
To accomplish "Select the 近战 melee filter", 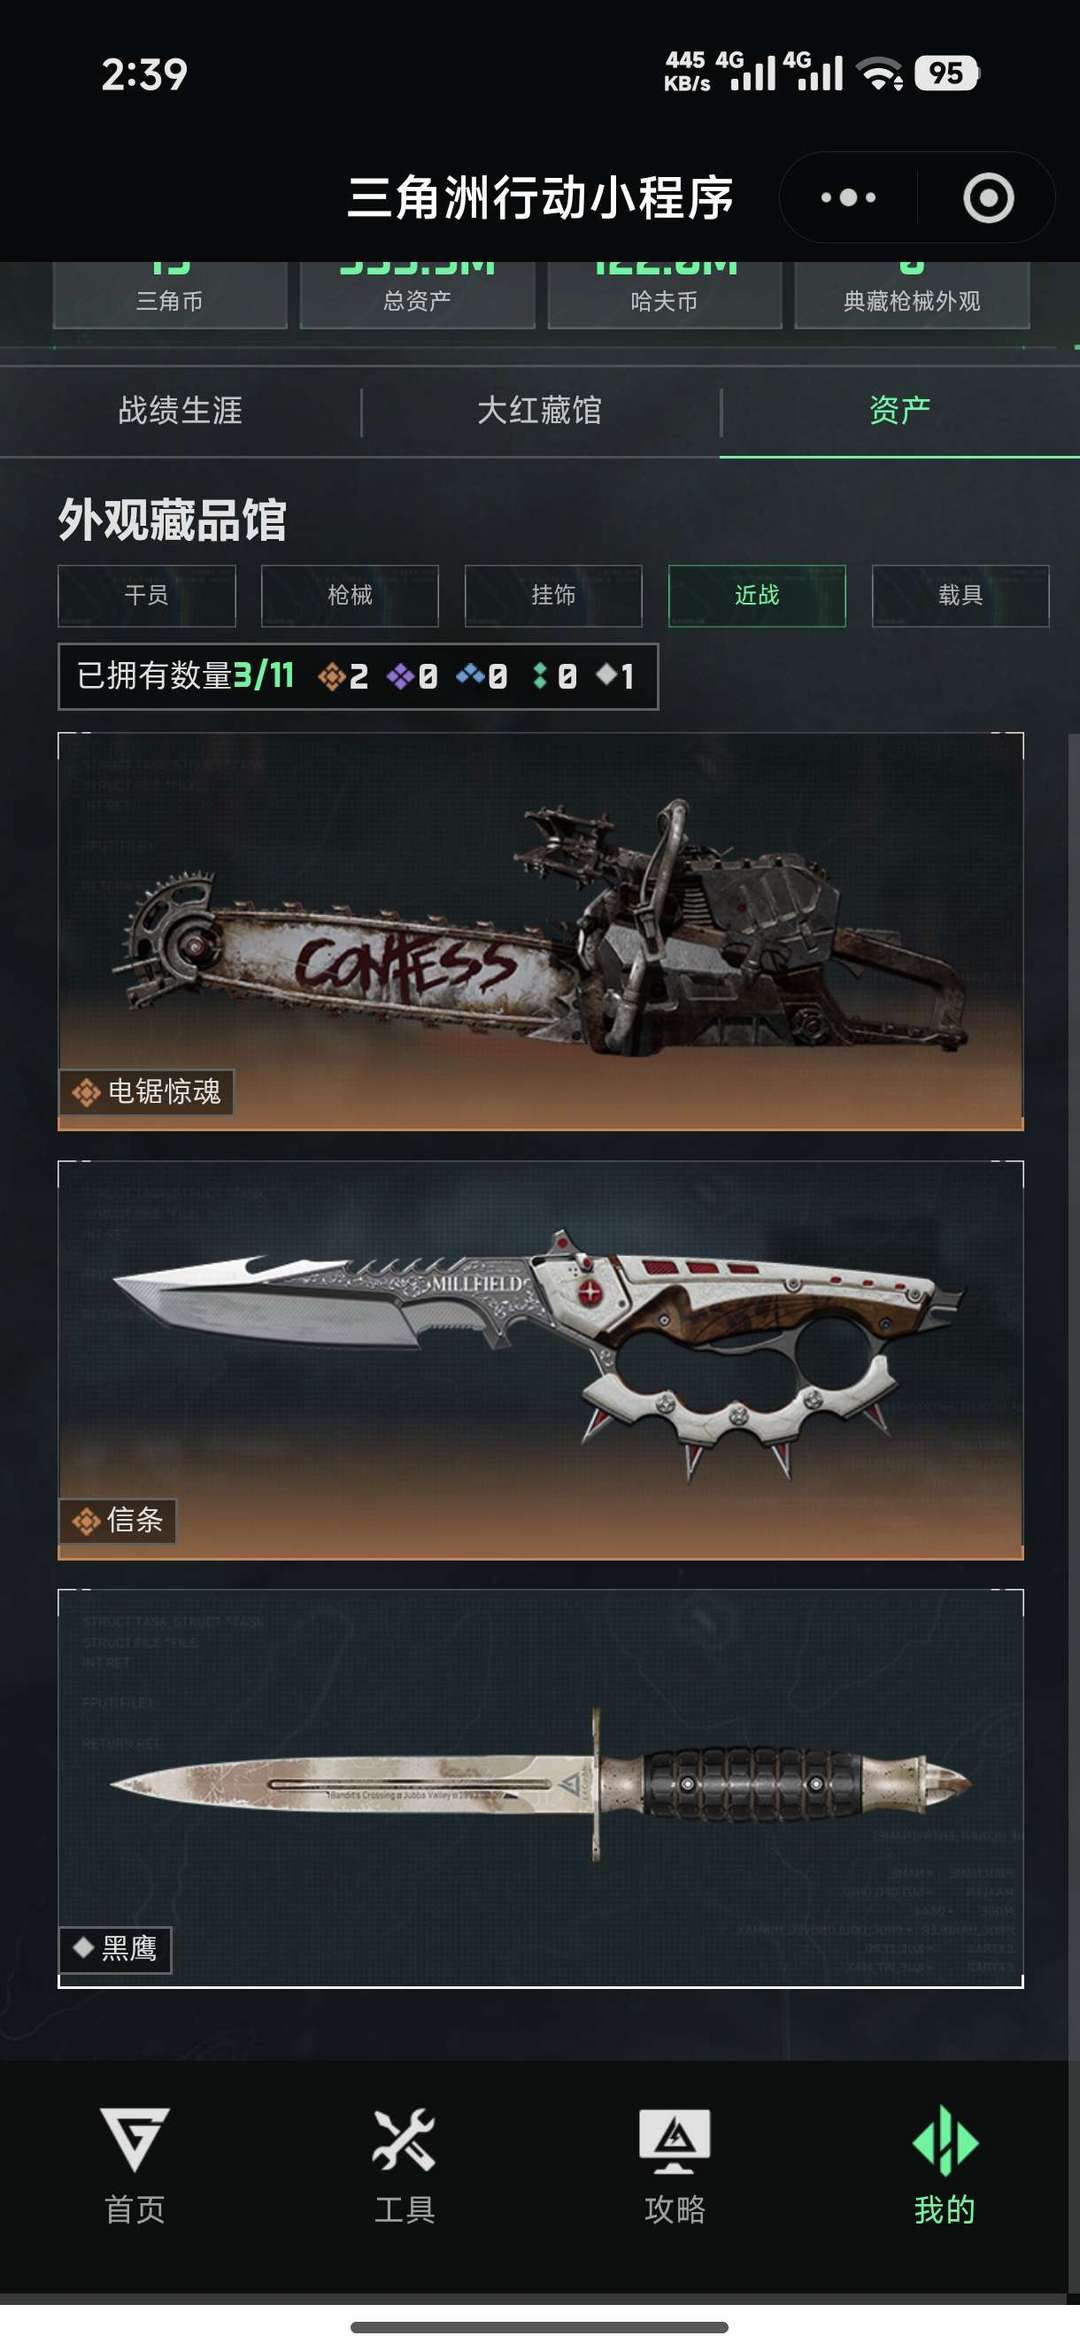I will click(757, 596).
